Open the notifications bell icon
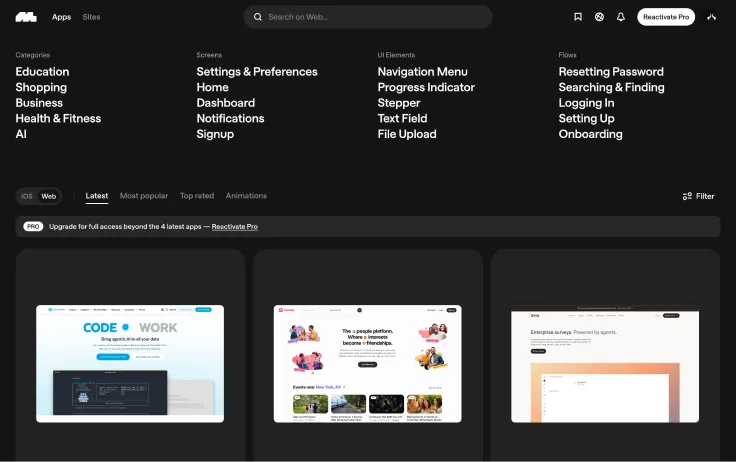The image size is (736, 462). (621, 17)
